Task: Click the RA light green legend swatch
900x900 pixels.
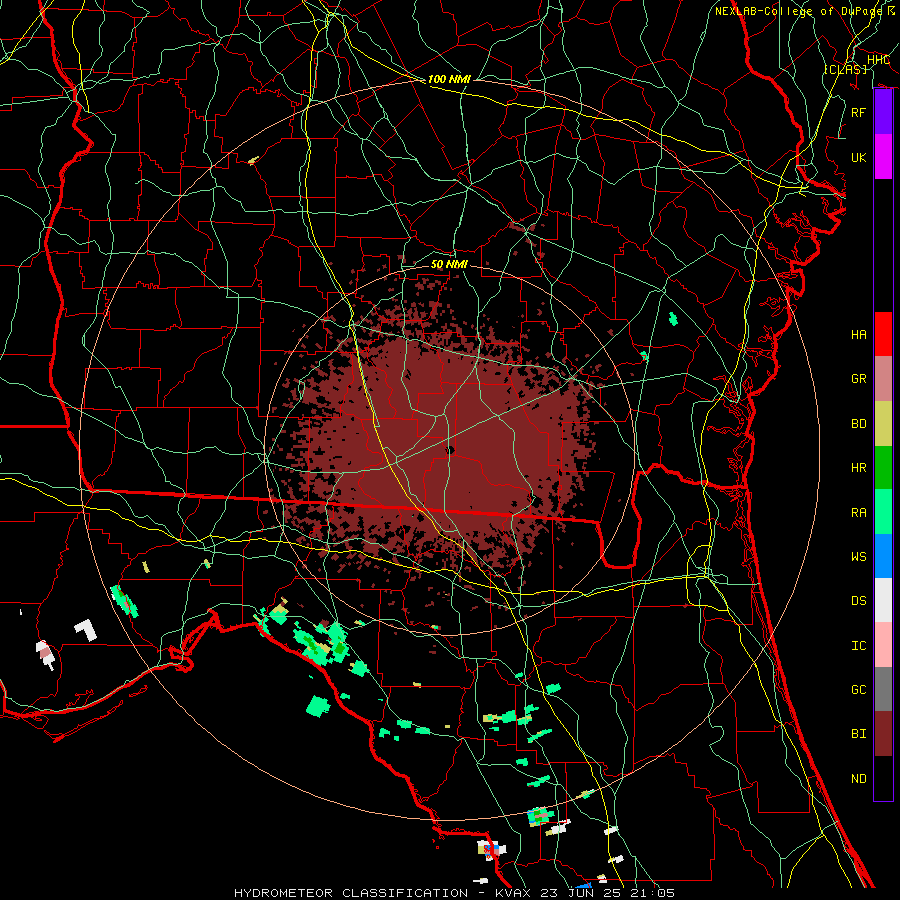Action: (x=883, y=512)
